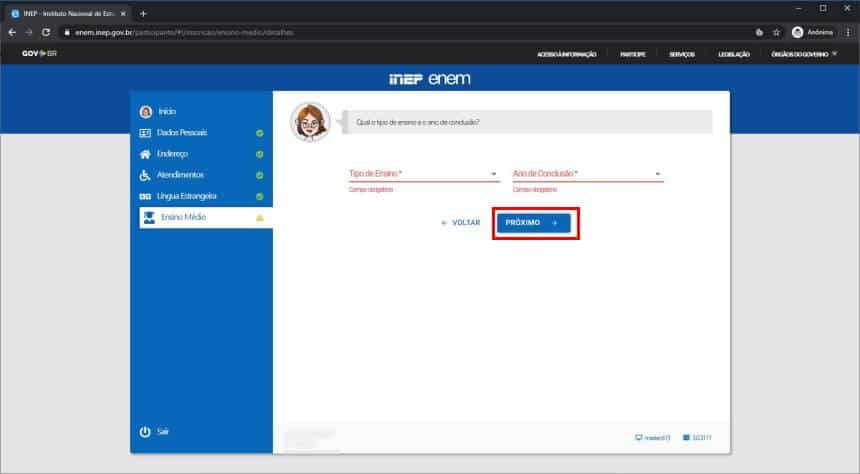This screenshot has width=860, height=474.
Task: Open Participe in the government bar
Action: pyautogui.click(x=632, y=54)
